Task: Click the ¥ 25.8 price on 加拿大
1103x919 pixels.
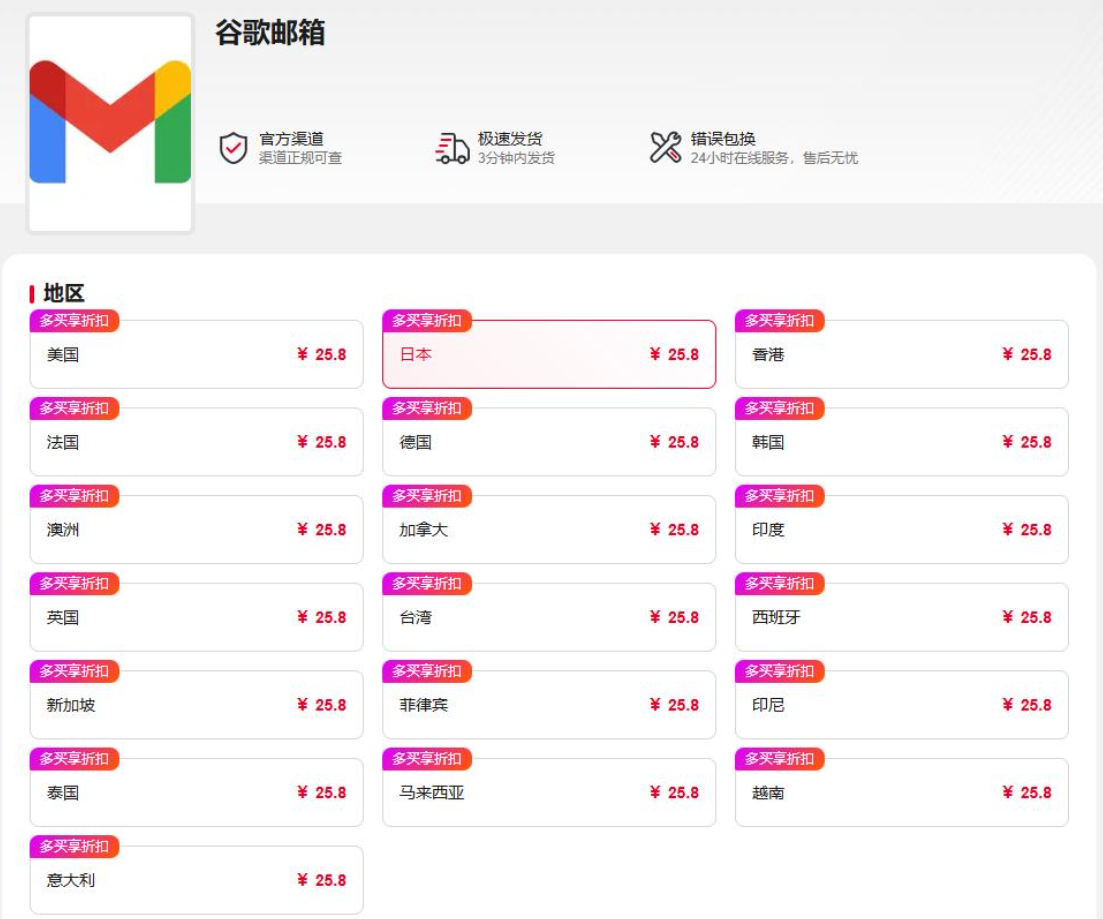Action: point(674,530)
